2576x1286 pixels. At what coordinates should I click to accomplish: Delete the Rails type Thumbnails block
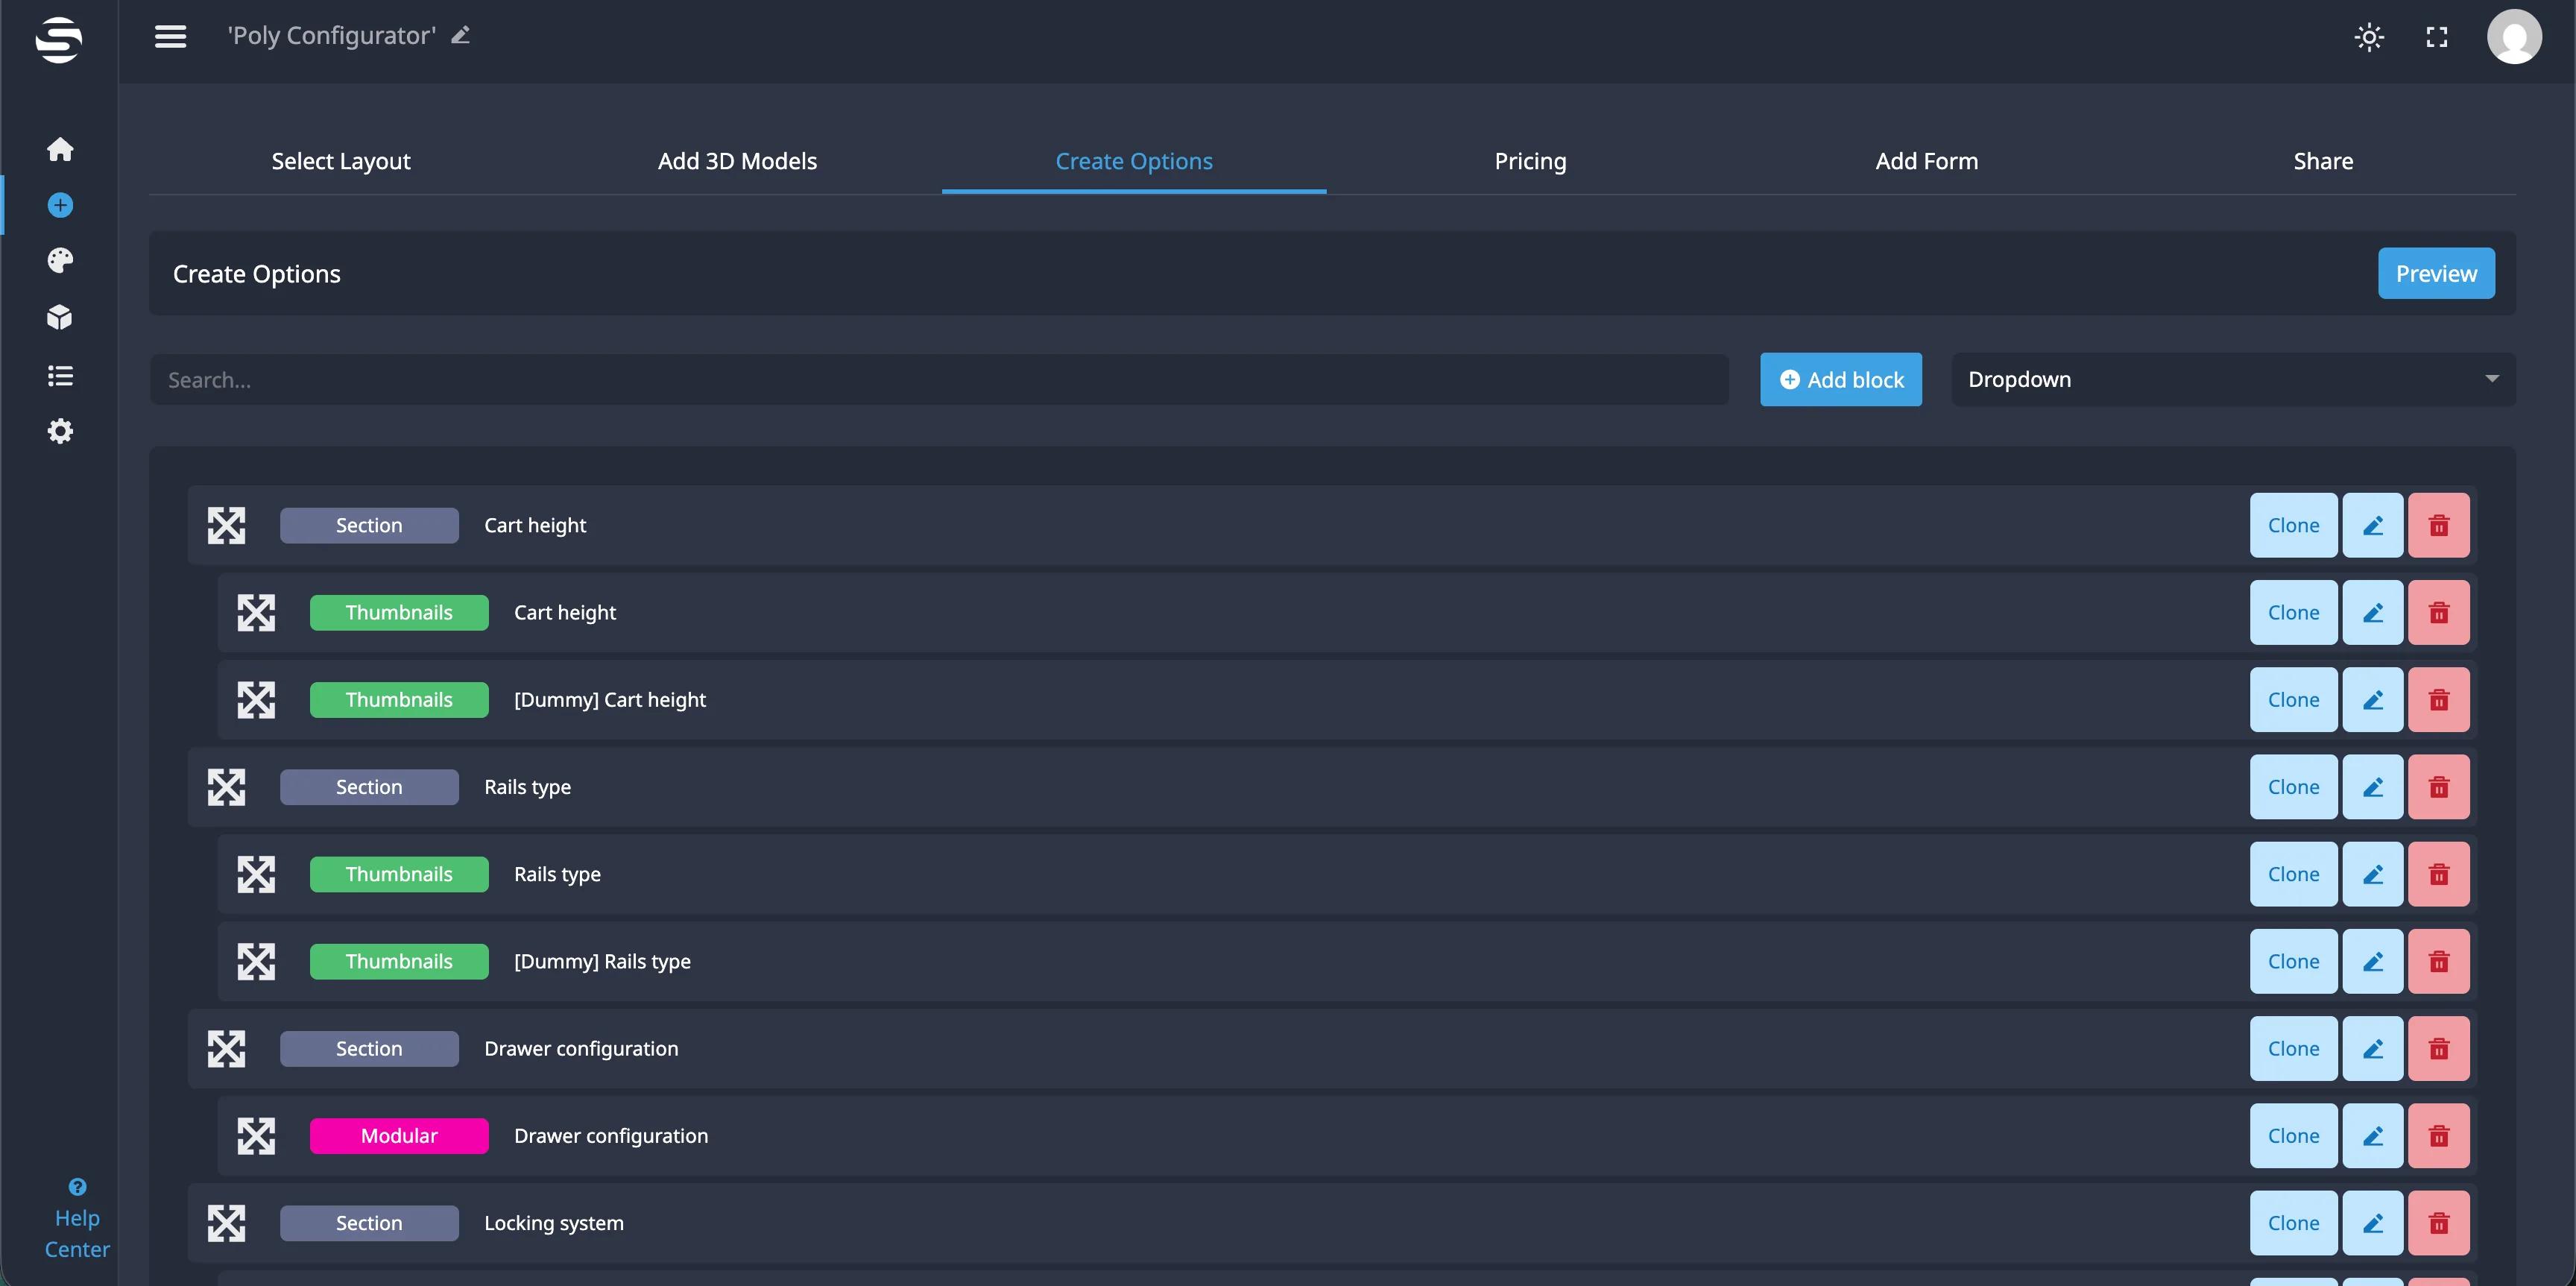(2438, 874)
